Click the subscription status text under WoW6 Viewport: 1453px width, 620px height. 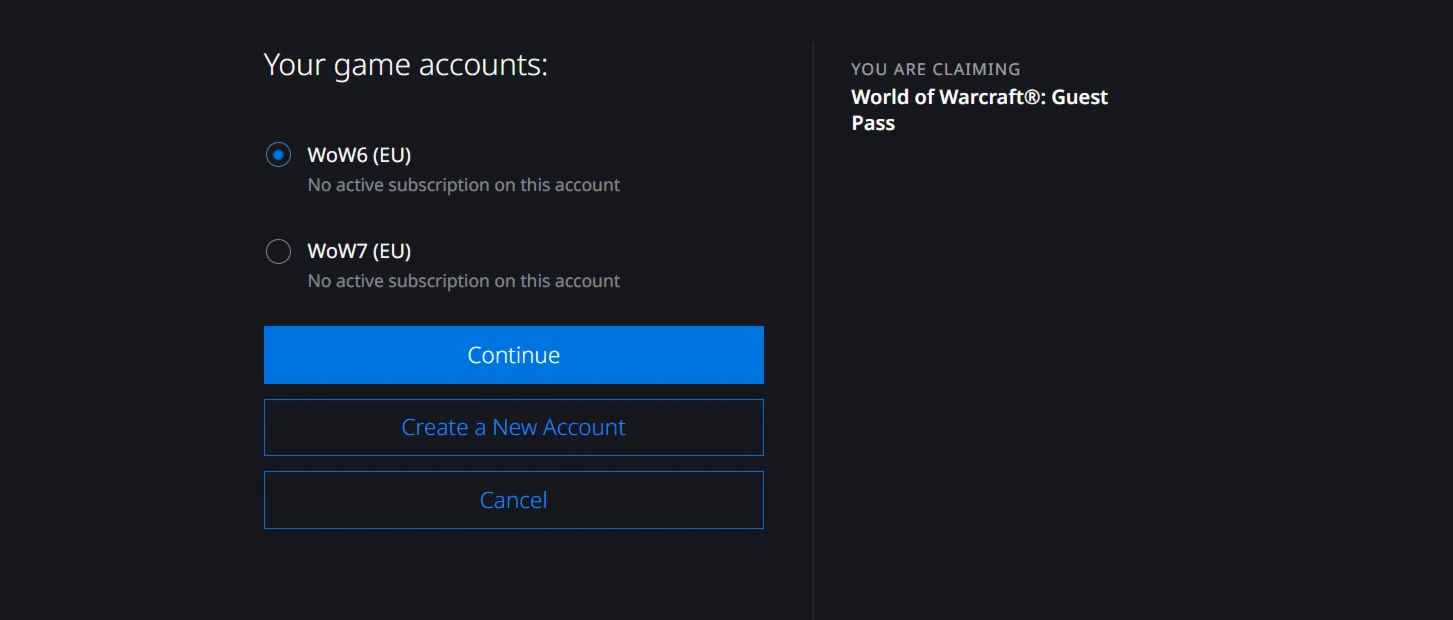pyautogui.click(x=463, y=185)
